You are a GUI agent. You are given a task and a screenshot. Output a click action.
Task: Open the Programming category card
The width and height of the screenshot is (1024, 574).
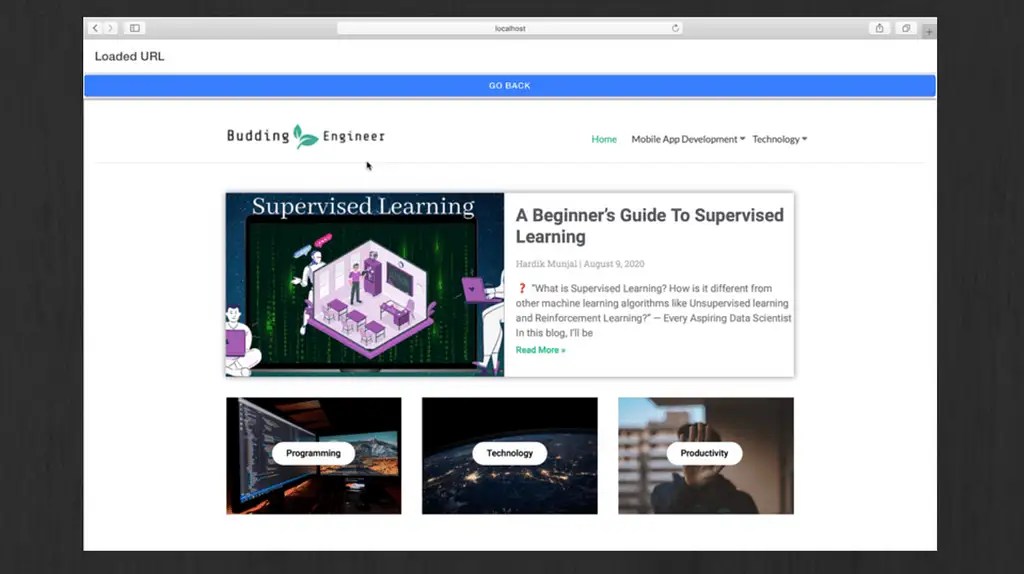click(x=313, y=455)
